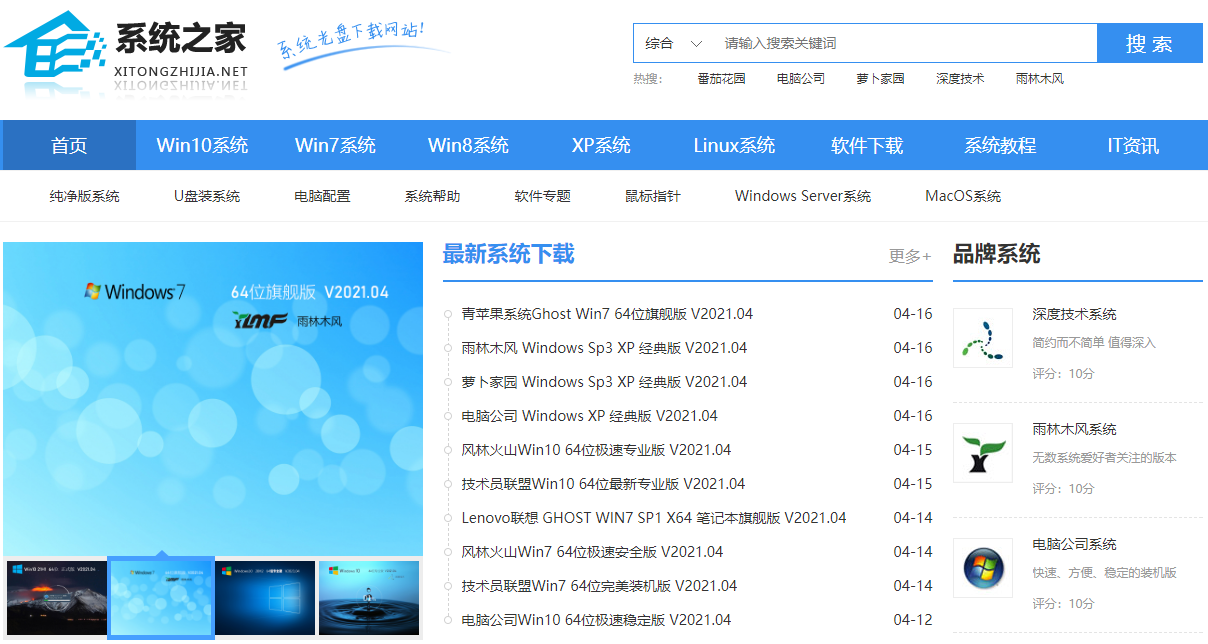
Task: Click the 更多+ link for latest systems
Action: [x=910, y=256]
